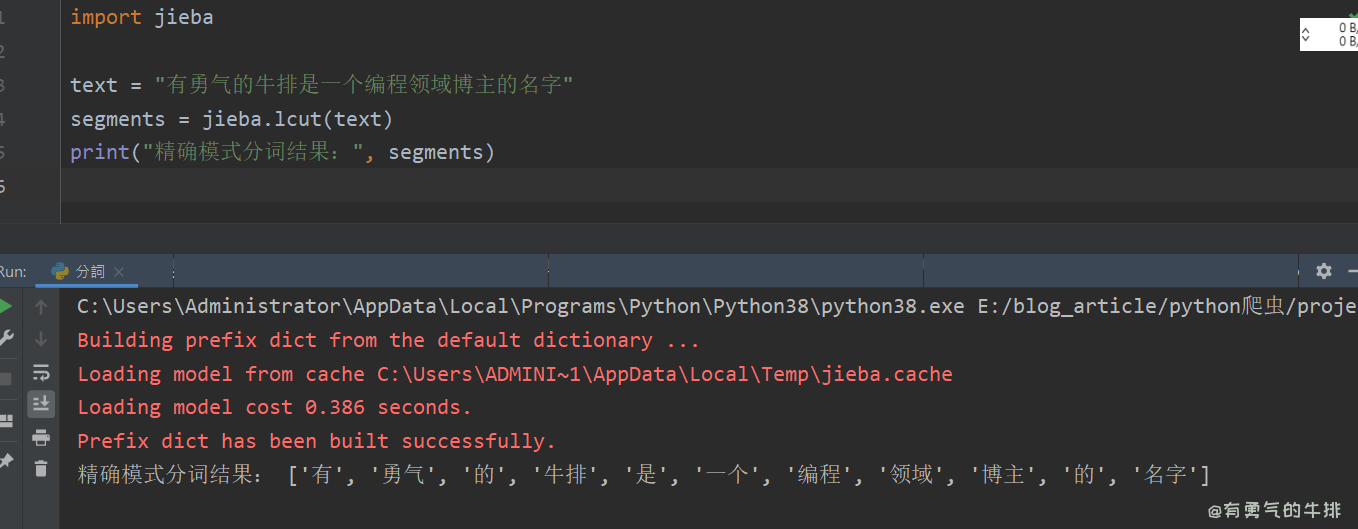This screenshot has width=1358, height=529.
Task: Close the 分詞 run tab
Action: click(x=119, y=272)
